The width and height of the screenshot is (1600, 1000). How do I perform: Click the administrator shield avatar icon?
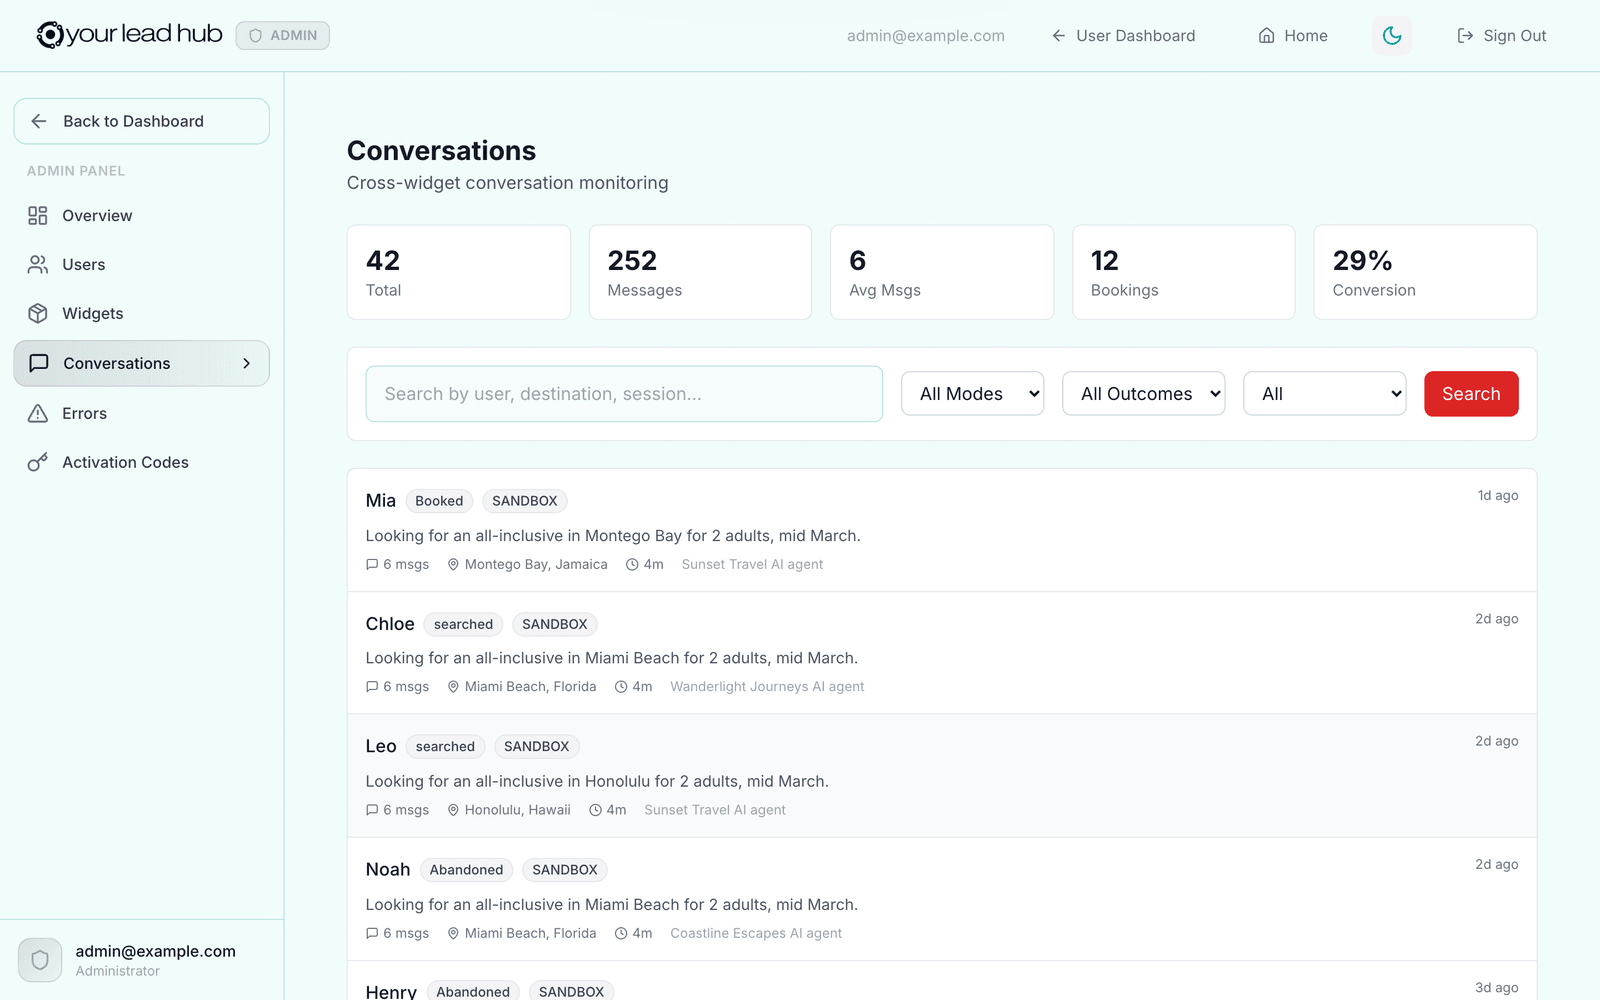tap(40, 960)
